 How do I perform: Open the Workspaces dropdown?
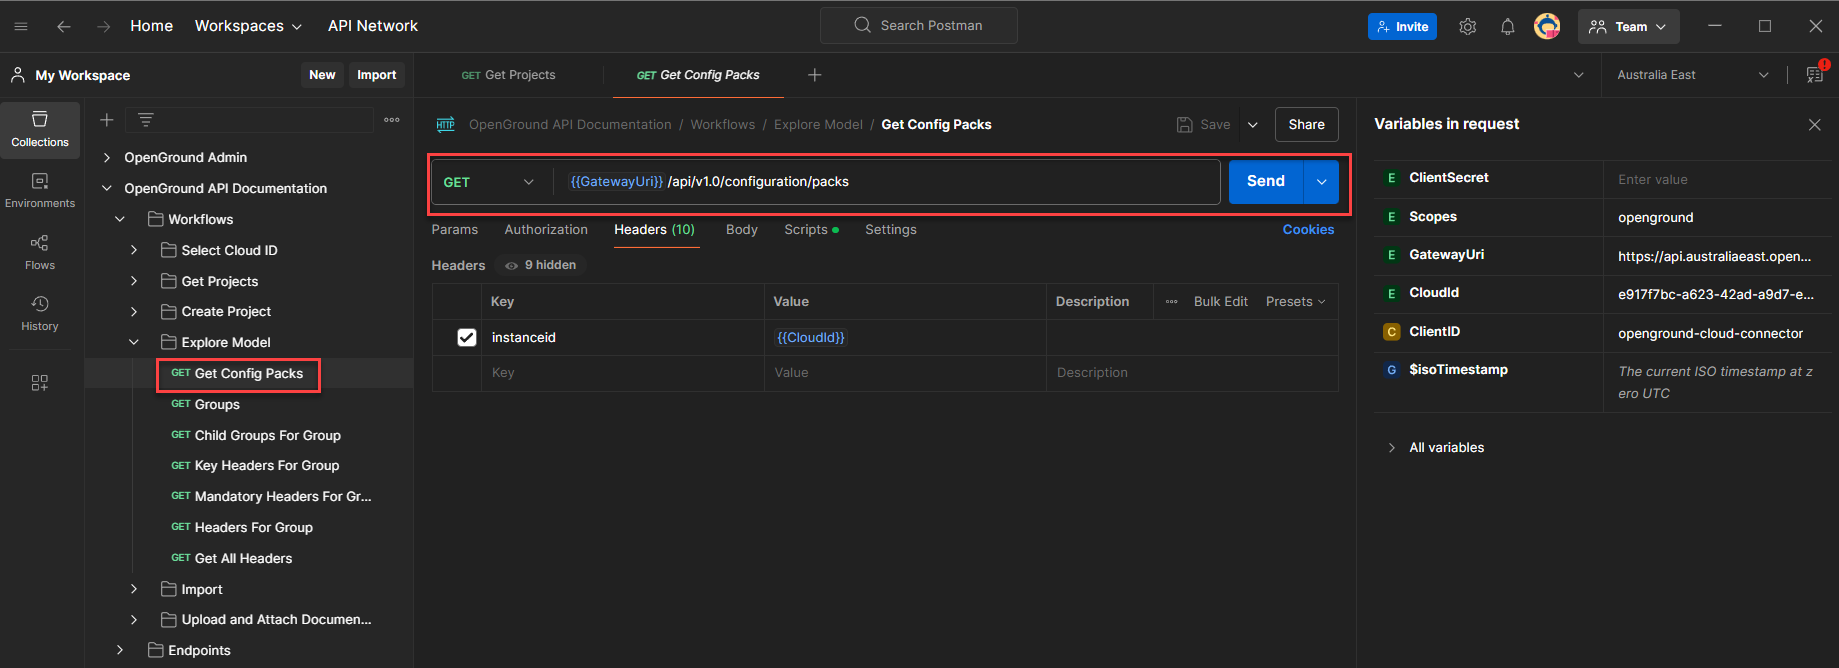click(x=249, y=26)
